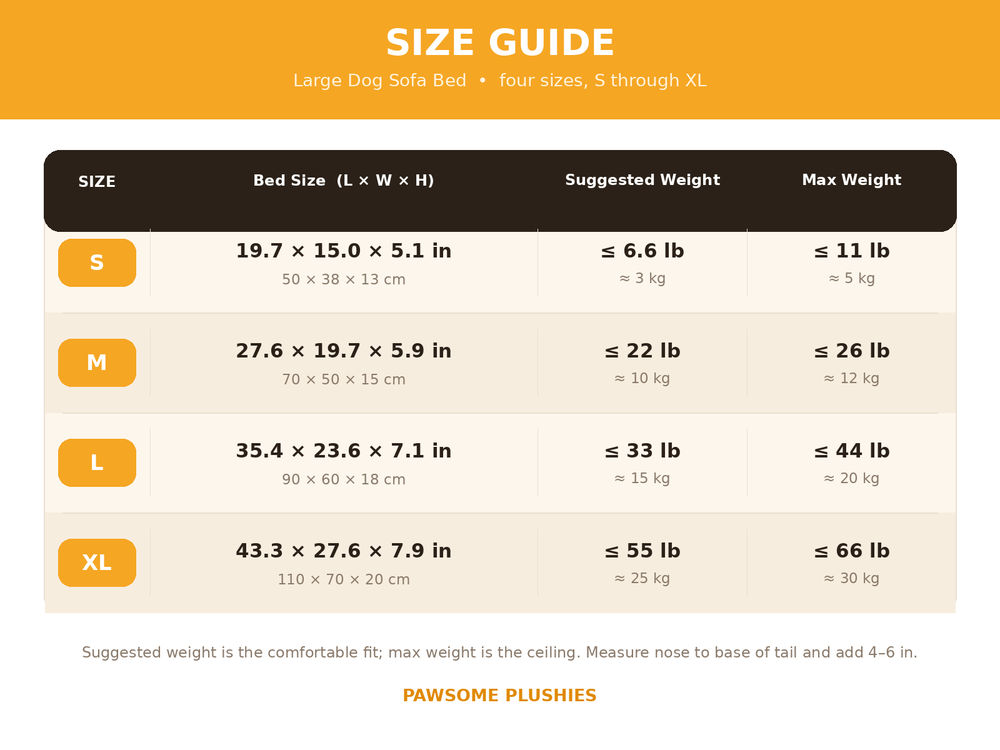The width and height of the screenshot is (1000, 750).
Task: Click the SIZE GUIDE title
Action: point(500,43)
